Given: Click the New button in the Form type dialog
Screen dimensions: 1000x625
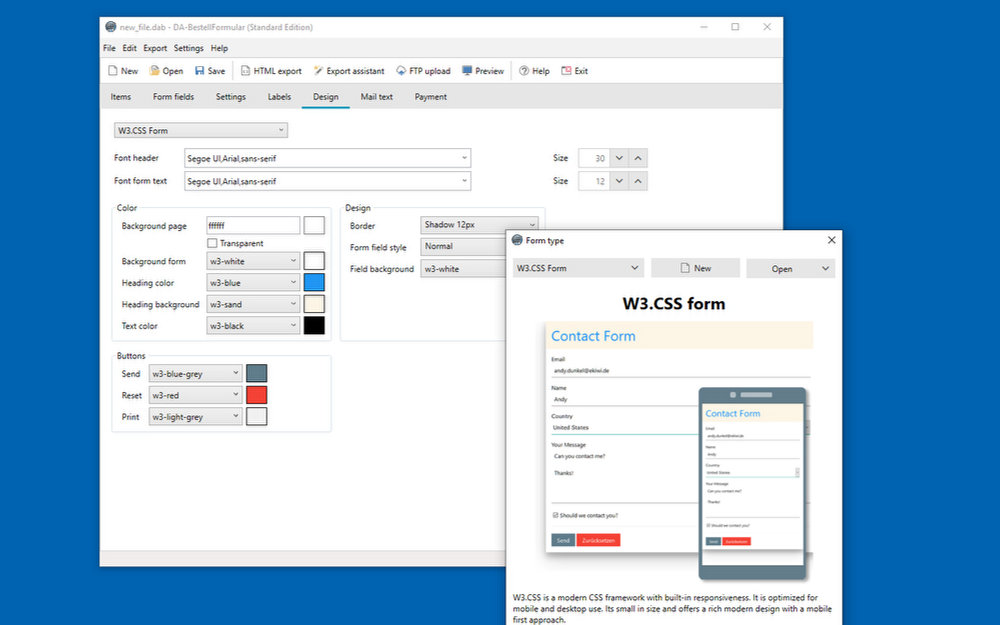Looking at the screenshot, I should 695,268.
